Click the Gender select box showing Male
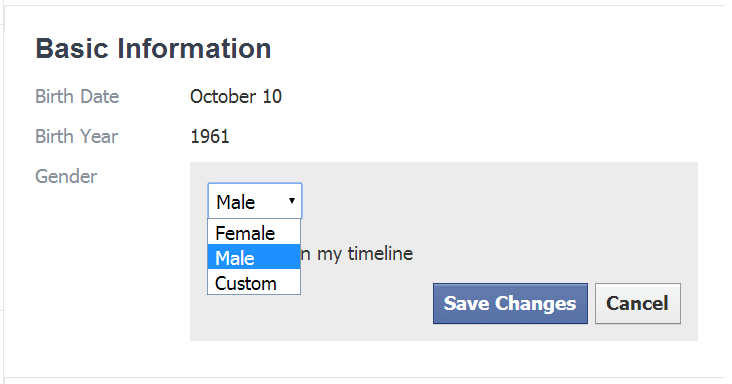The image size is (732, 384). [x=255, y=201]
